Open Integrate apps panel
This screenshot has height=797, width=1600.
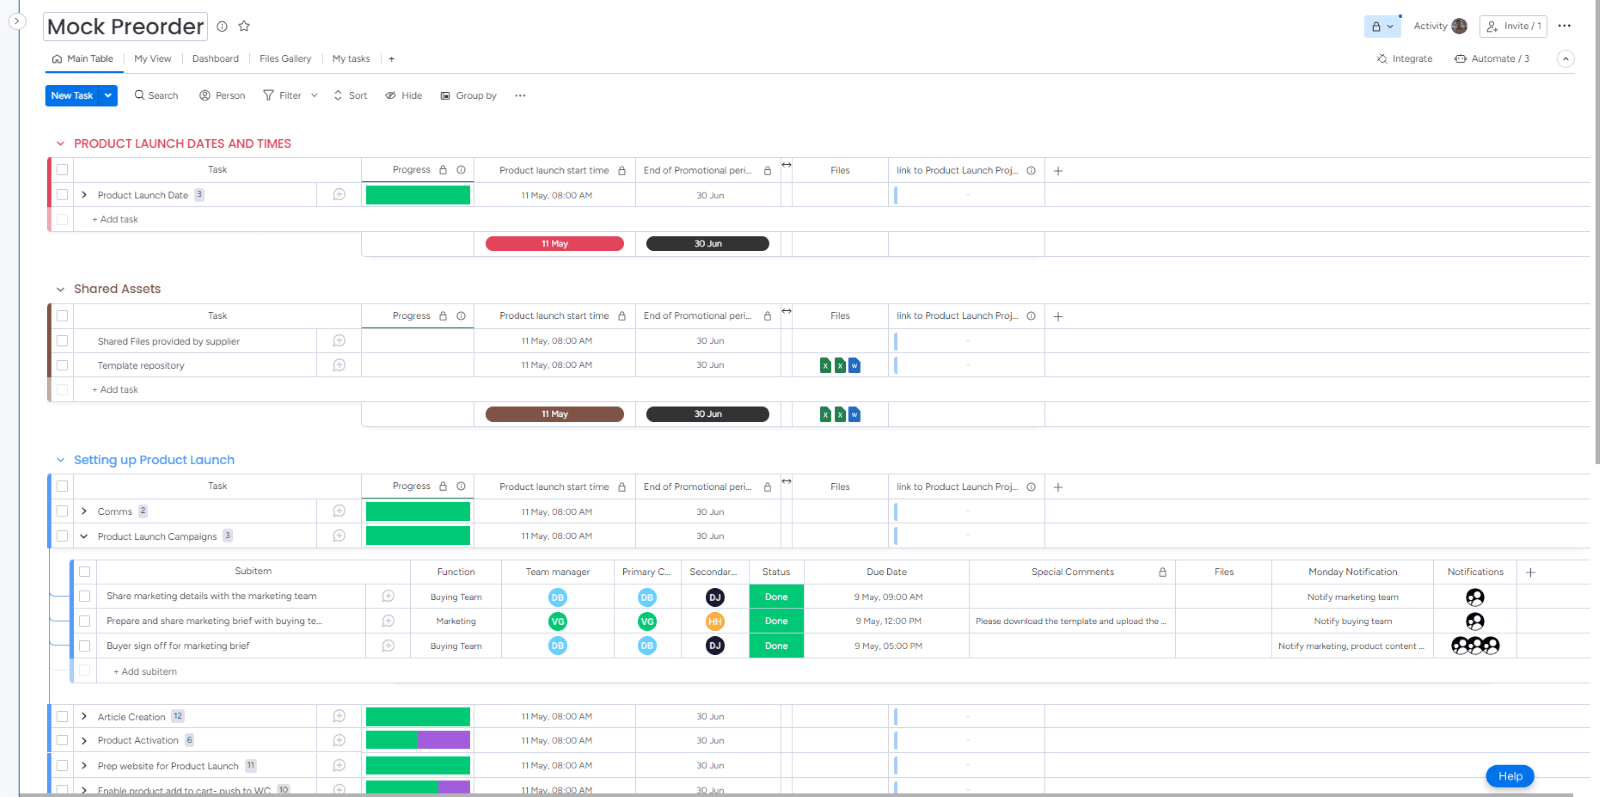[x=1404, y=59]
